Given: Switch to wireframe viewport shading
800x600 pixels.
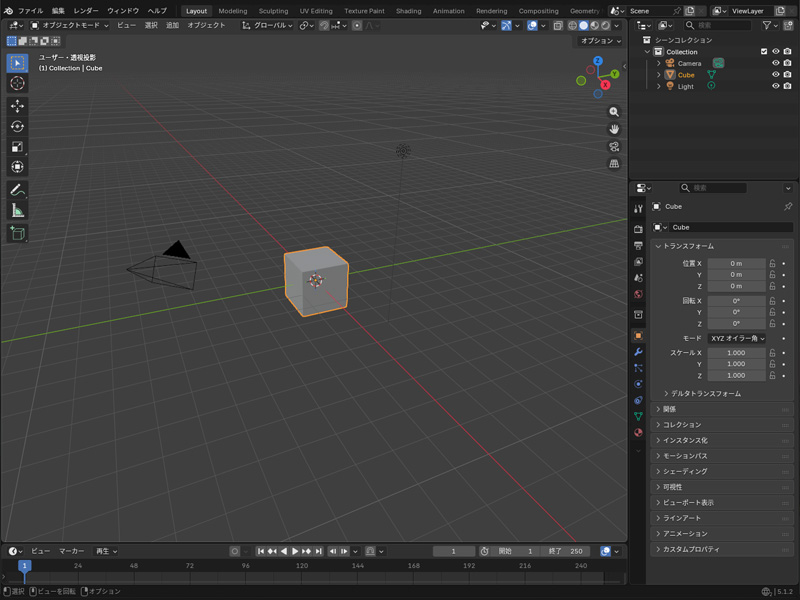Looking at the screenshot, I should coord(572,26).
